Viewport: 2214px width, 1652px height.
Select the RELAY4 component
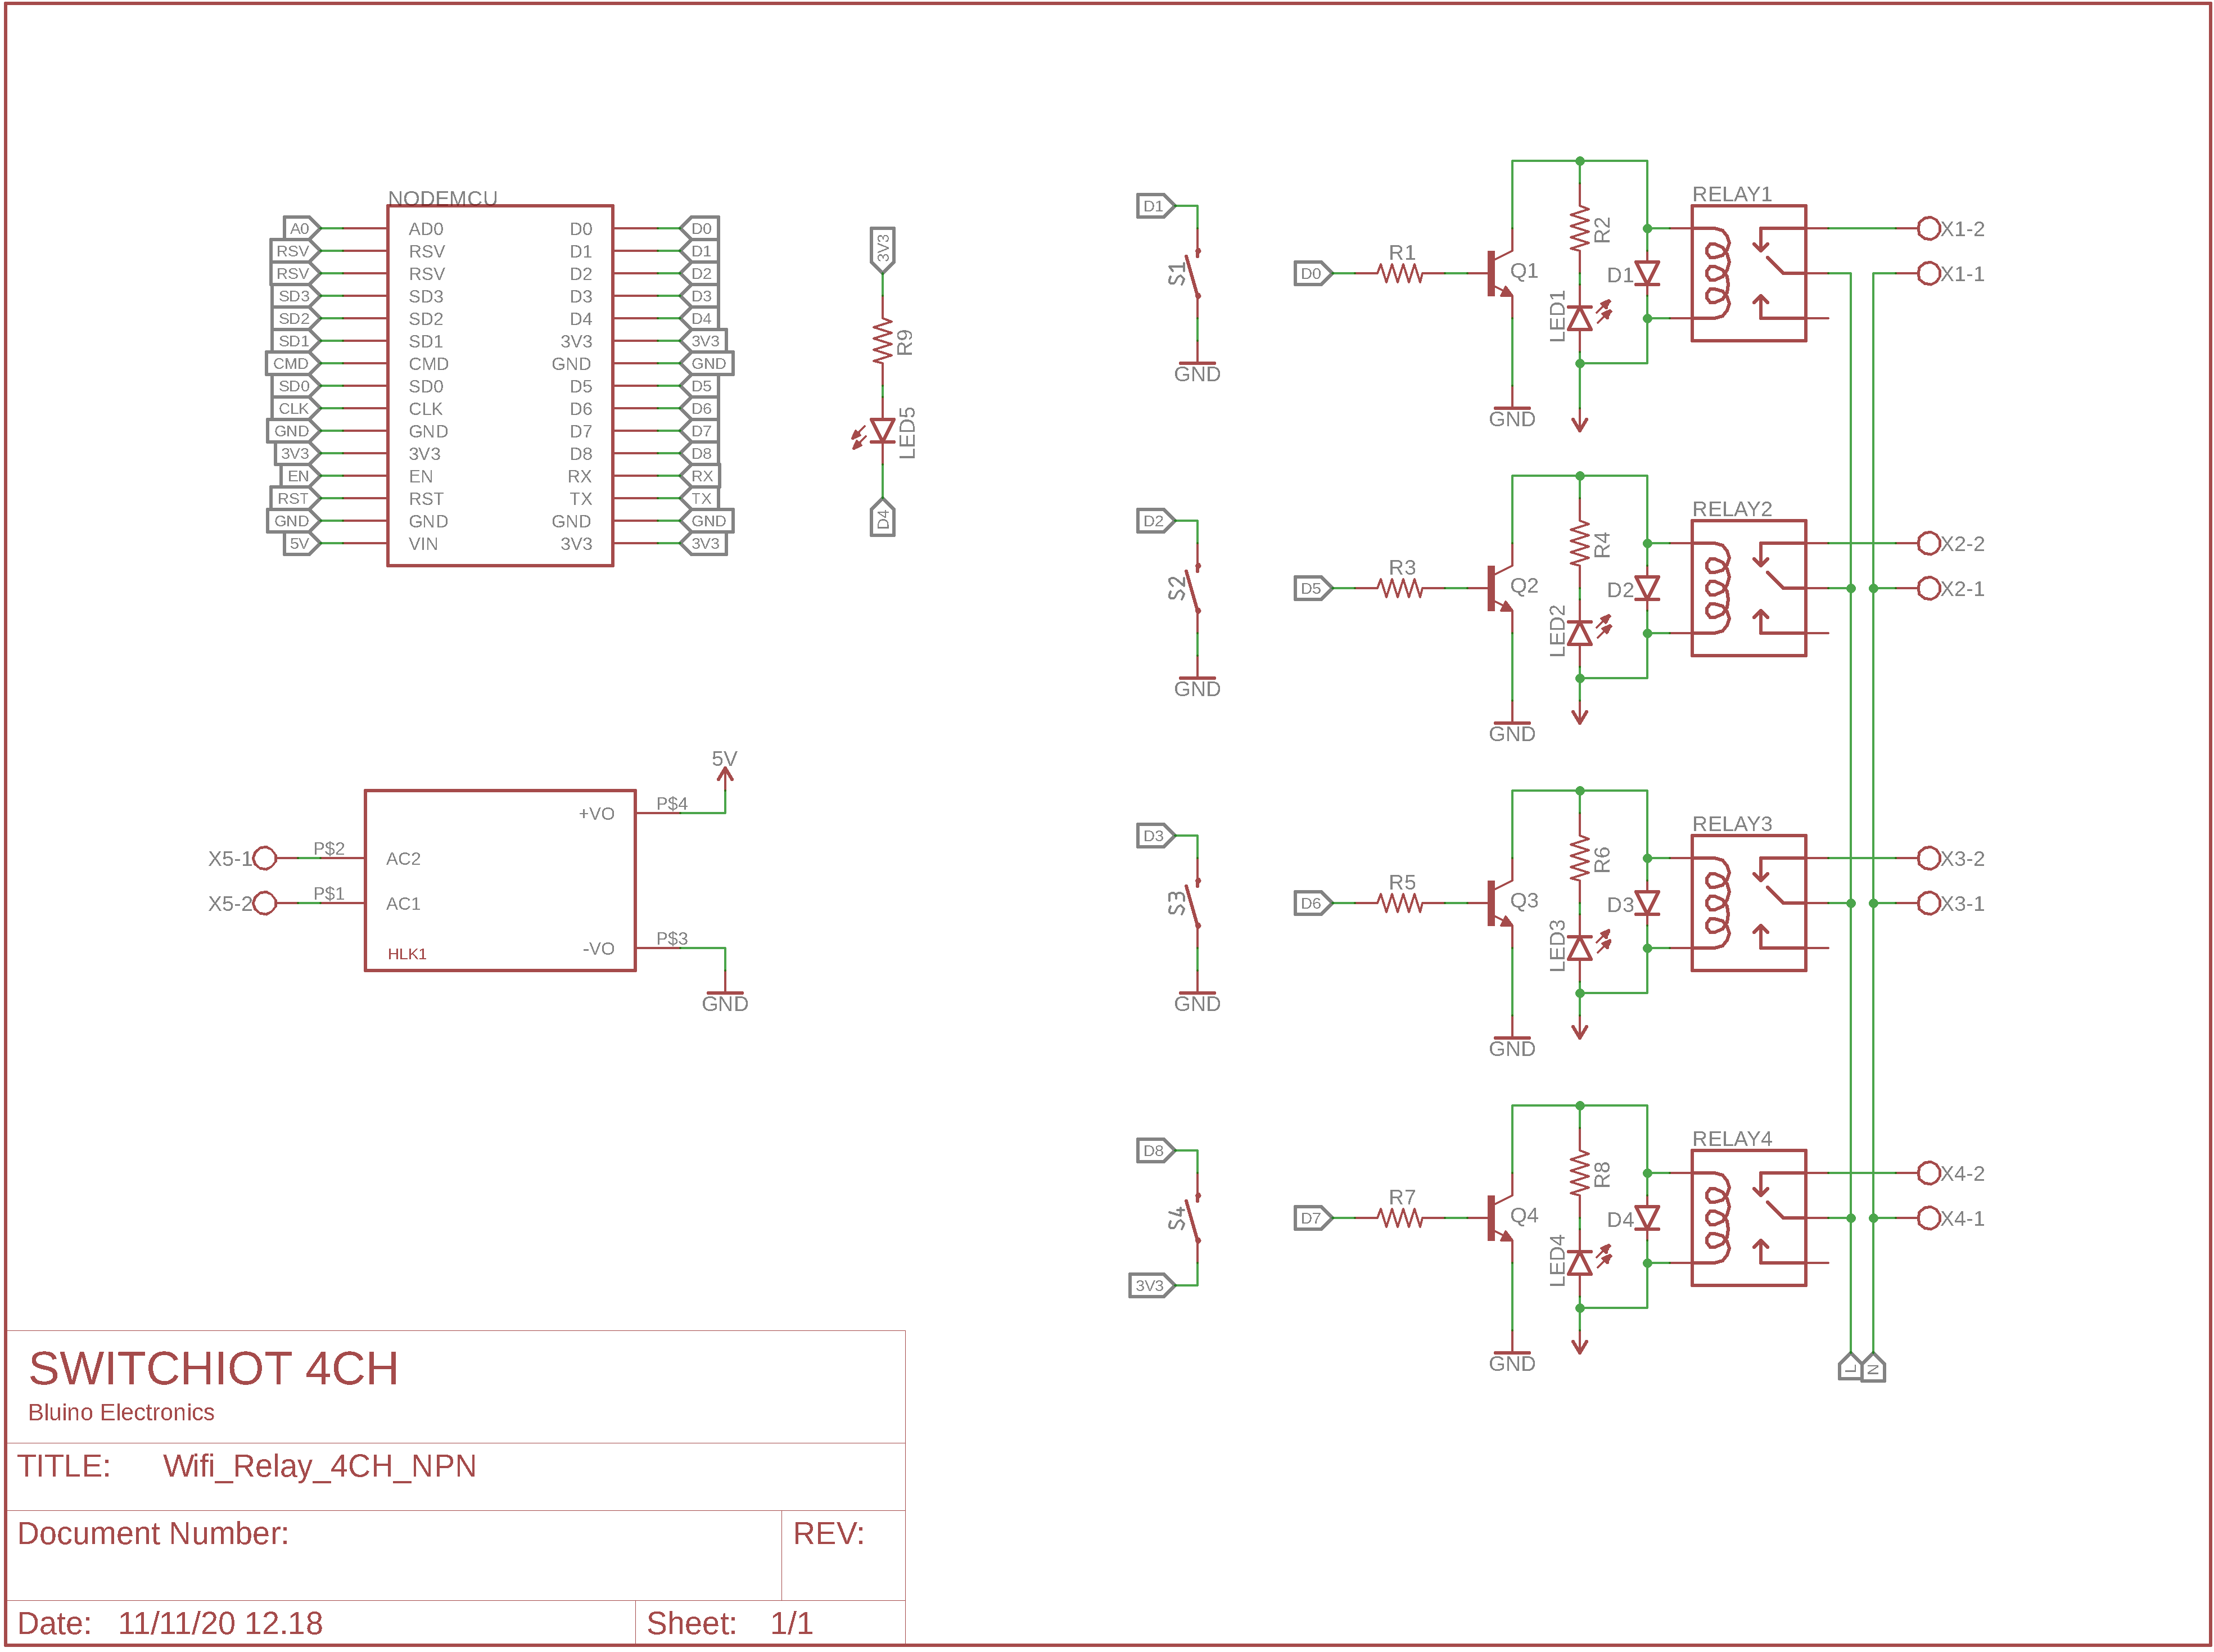1748,1218
